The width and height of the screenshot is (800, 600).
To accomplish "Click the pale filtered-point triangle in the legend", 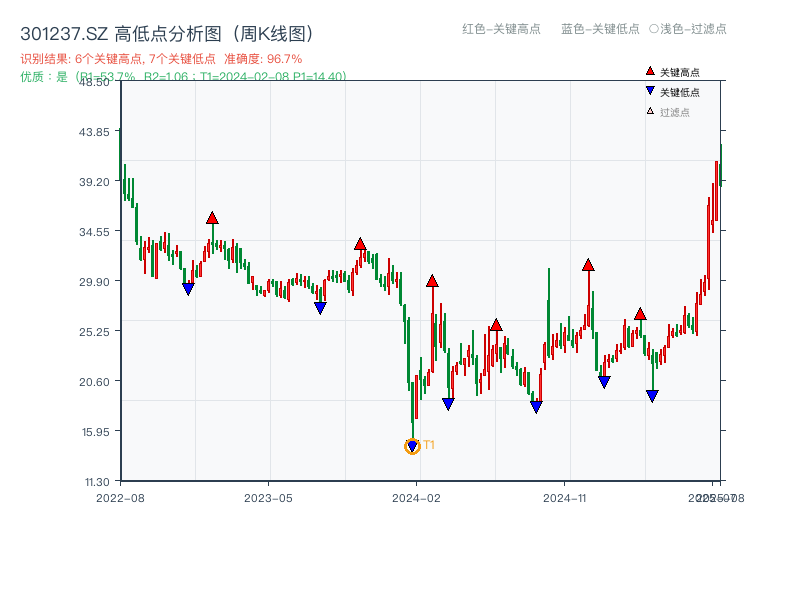I will click(650, 112).
